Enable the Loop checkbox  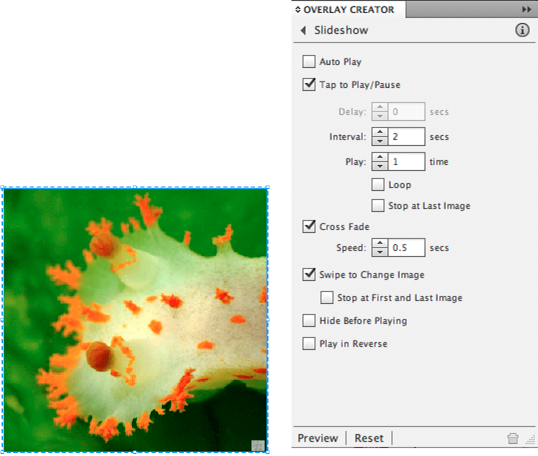(377, 185)
